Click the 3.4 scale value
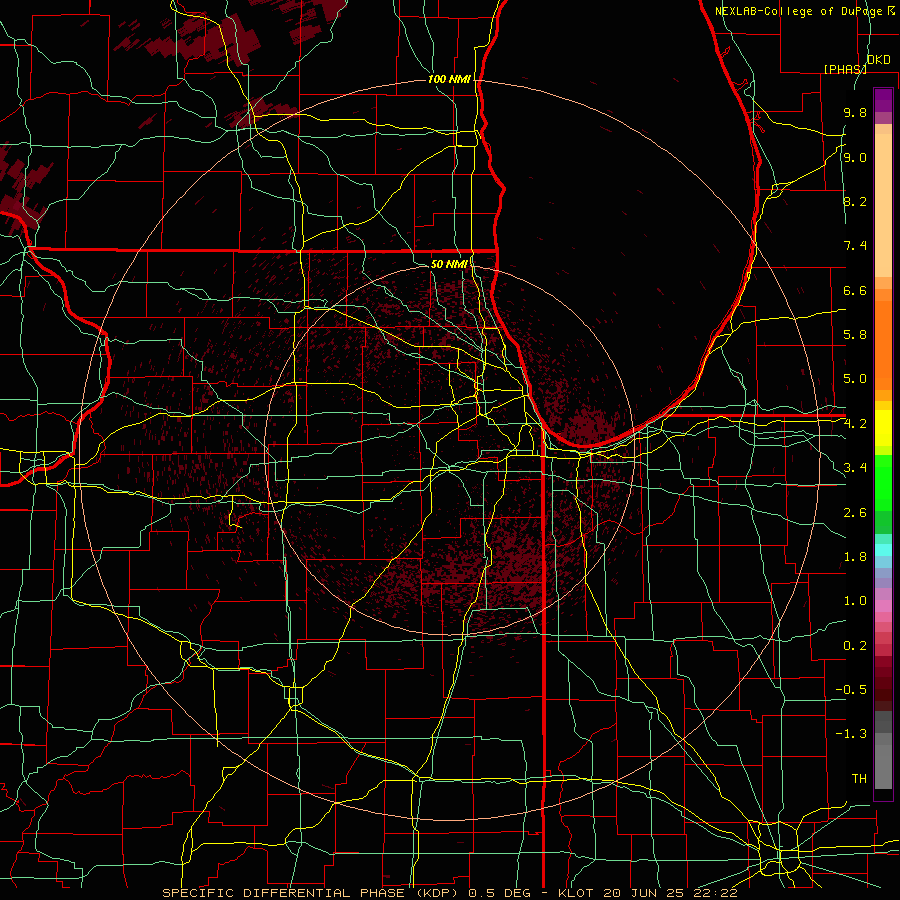The image size is (900, 900). click(x=855, y=468)
